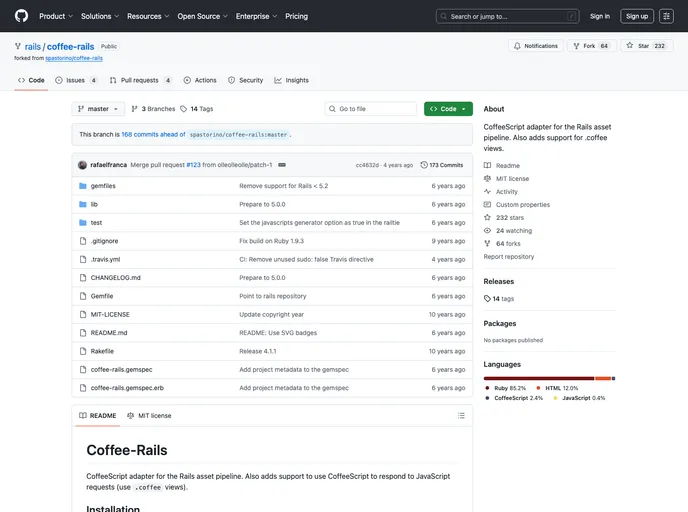Click the book icon beside Readme in About
Viewport: 688px width, 512px height.
[487, 165]
